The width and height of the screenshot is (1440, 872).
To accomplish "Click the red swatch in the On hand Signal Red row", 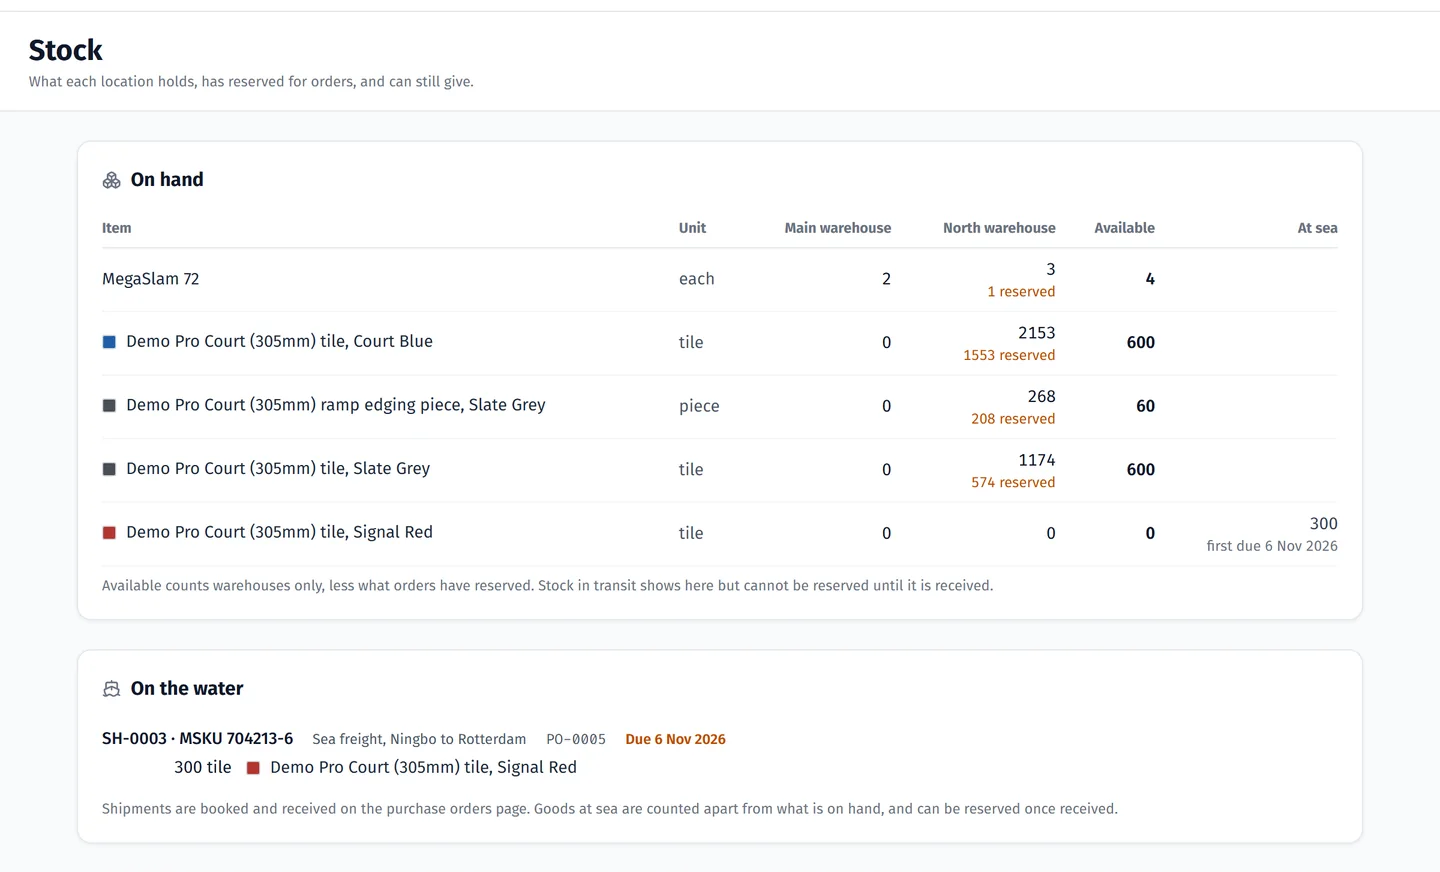I will click(x=109, y=533).
